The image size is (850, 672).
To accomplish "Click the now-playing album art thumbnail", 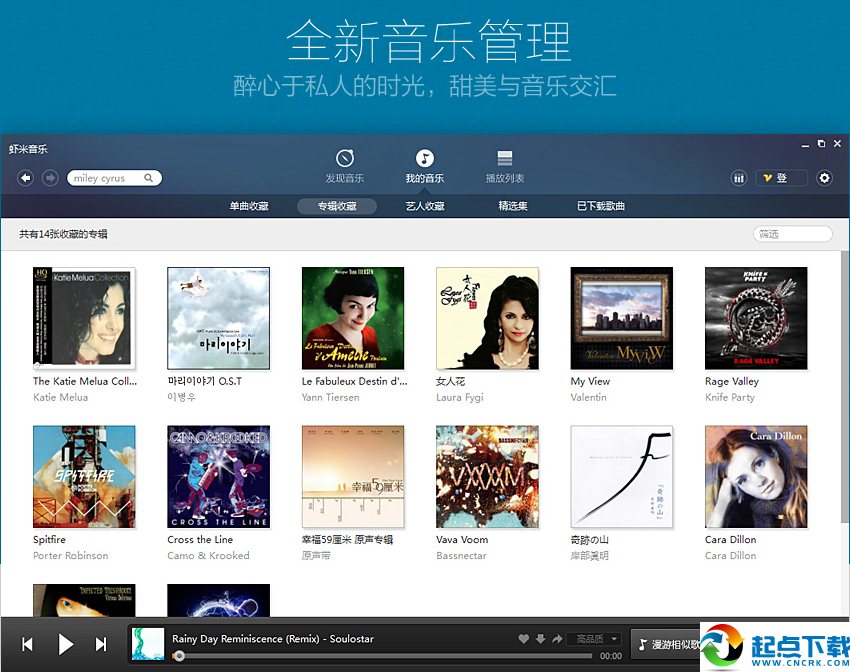I will click(148, 644).
